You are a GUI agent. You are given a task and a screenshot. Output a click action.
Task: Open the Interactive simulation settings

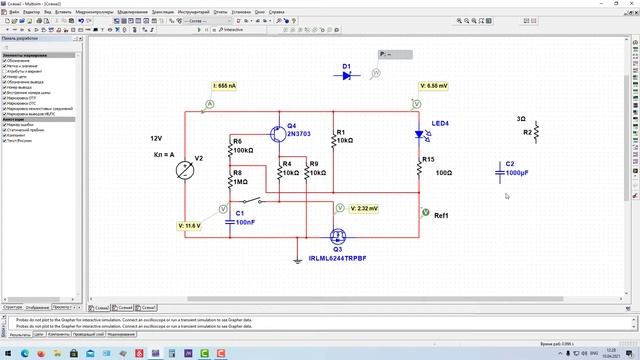pyautogui.click(x=231, y=30)
